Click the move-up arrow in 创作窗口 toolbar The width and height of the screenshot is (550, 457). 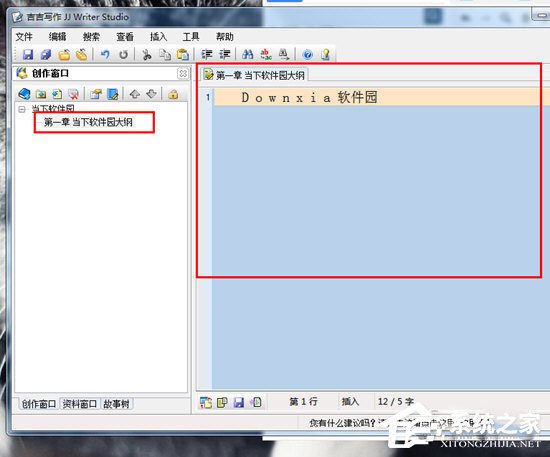tap(135, 94)
